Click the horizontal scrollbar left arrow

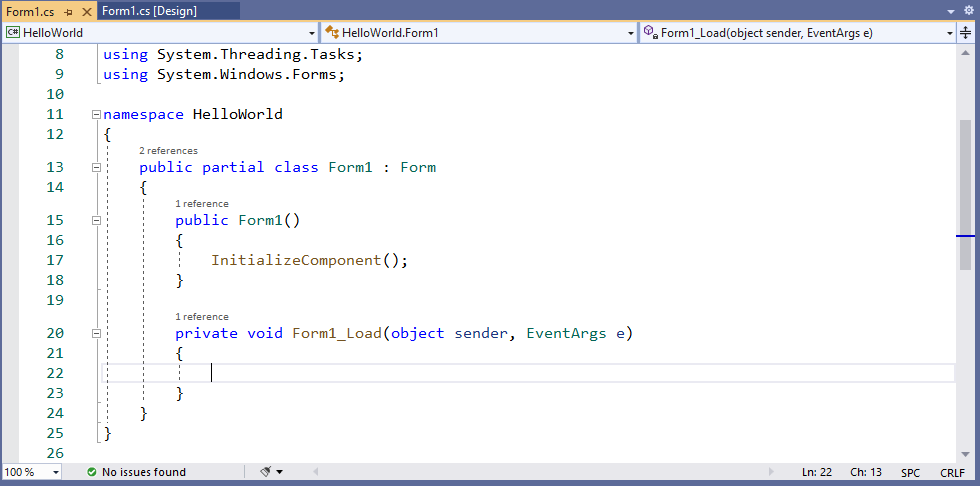[x=315, y=472]
